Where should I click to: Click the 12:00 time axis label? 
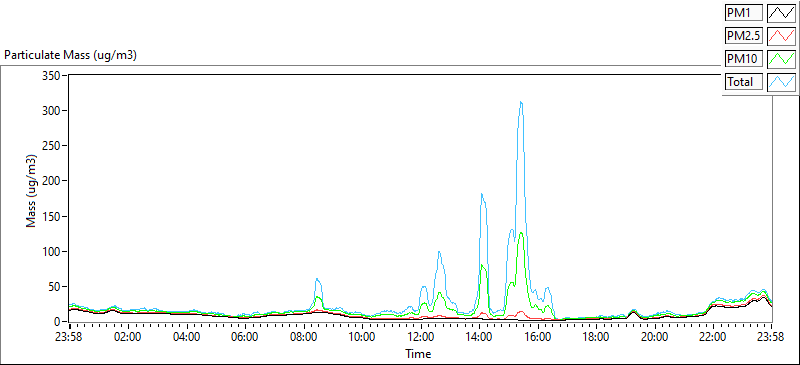pos(421,336)
